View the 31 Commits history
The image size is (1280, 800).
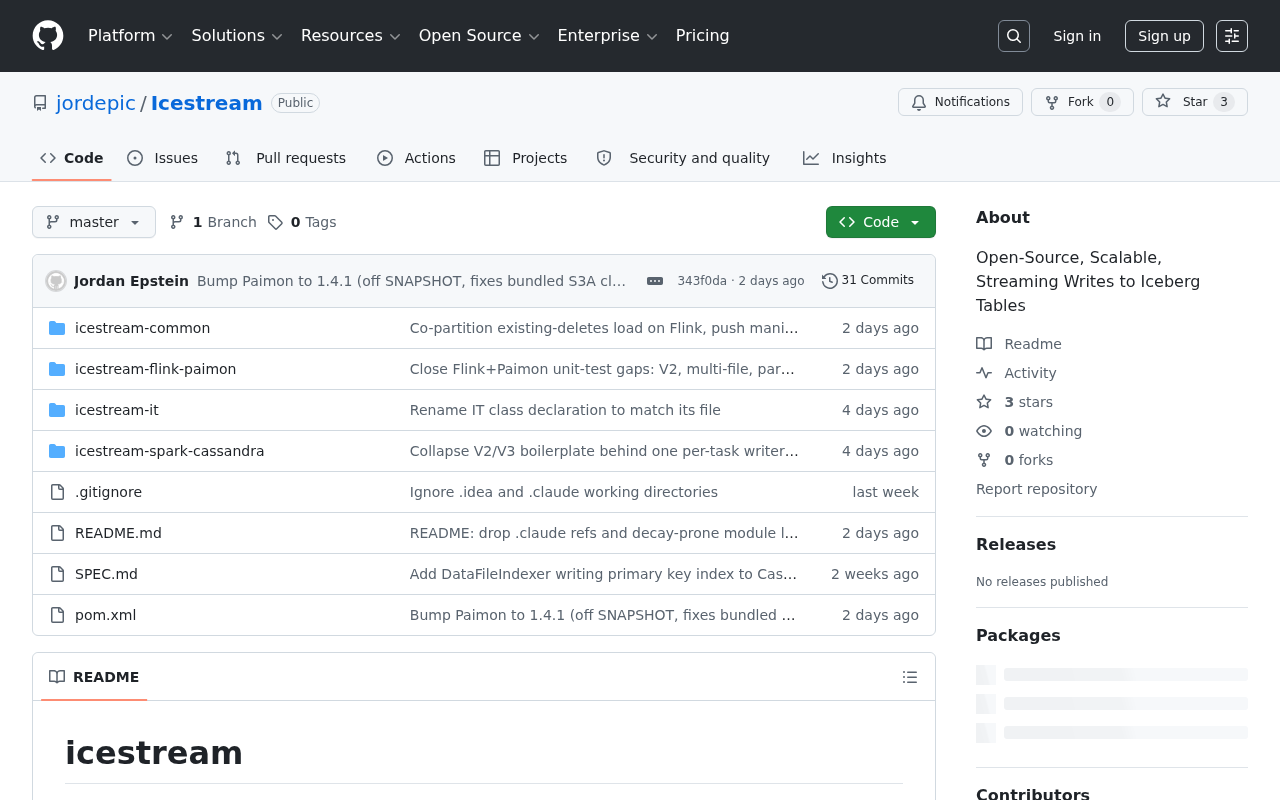coord(868,281)
